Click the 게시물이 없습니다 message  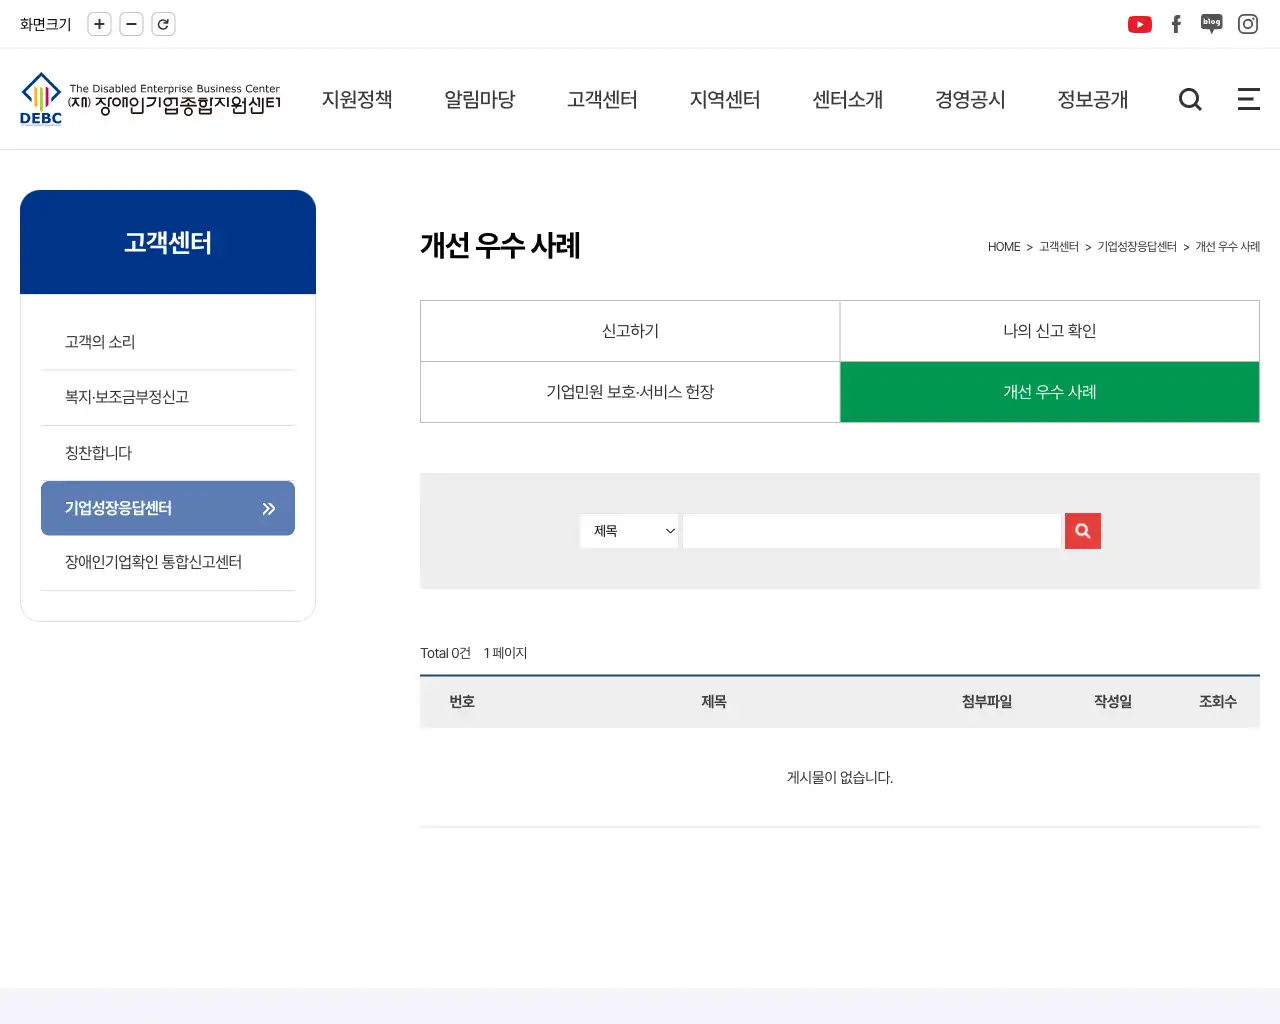point(840,777)
